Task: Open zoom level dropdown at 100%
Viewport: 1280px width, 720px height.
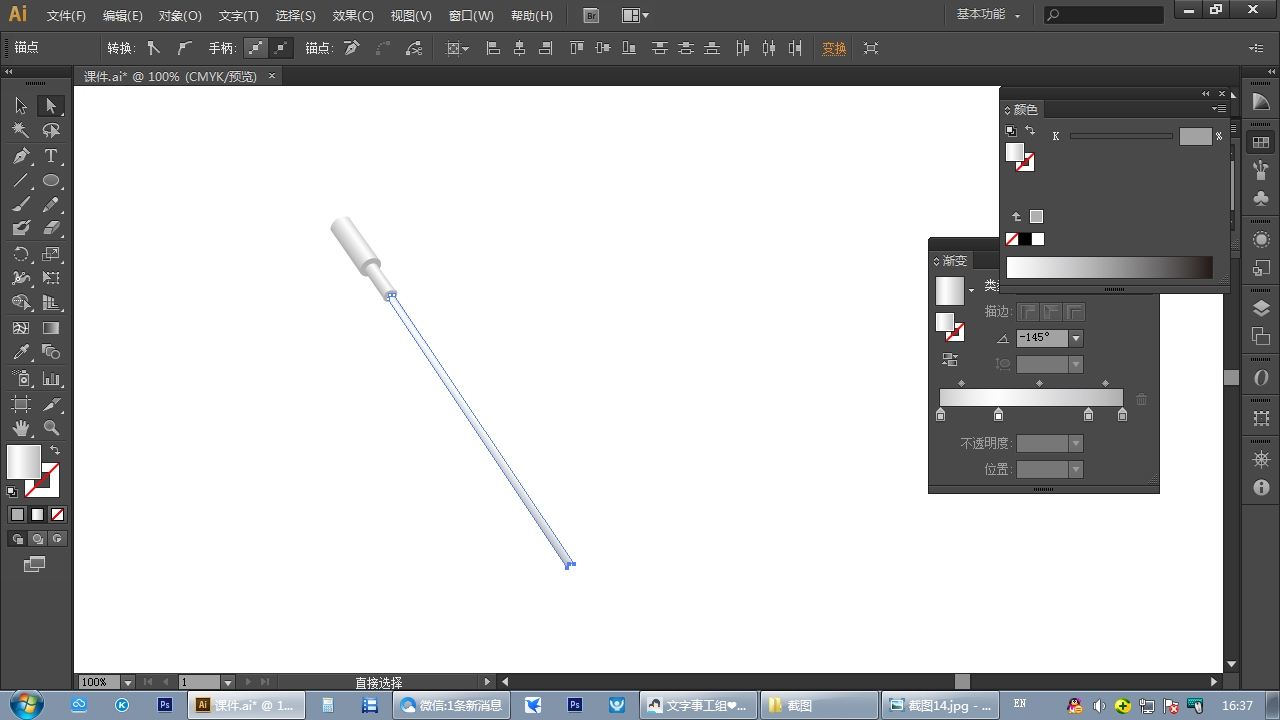Action: click(128, 682)
